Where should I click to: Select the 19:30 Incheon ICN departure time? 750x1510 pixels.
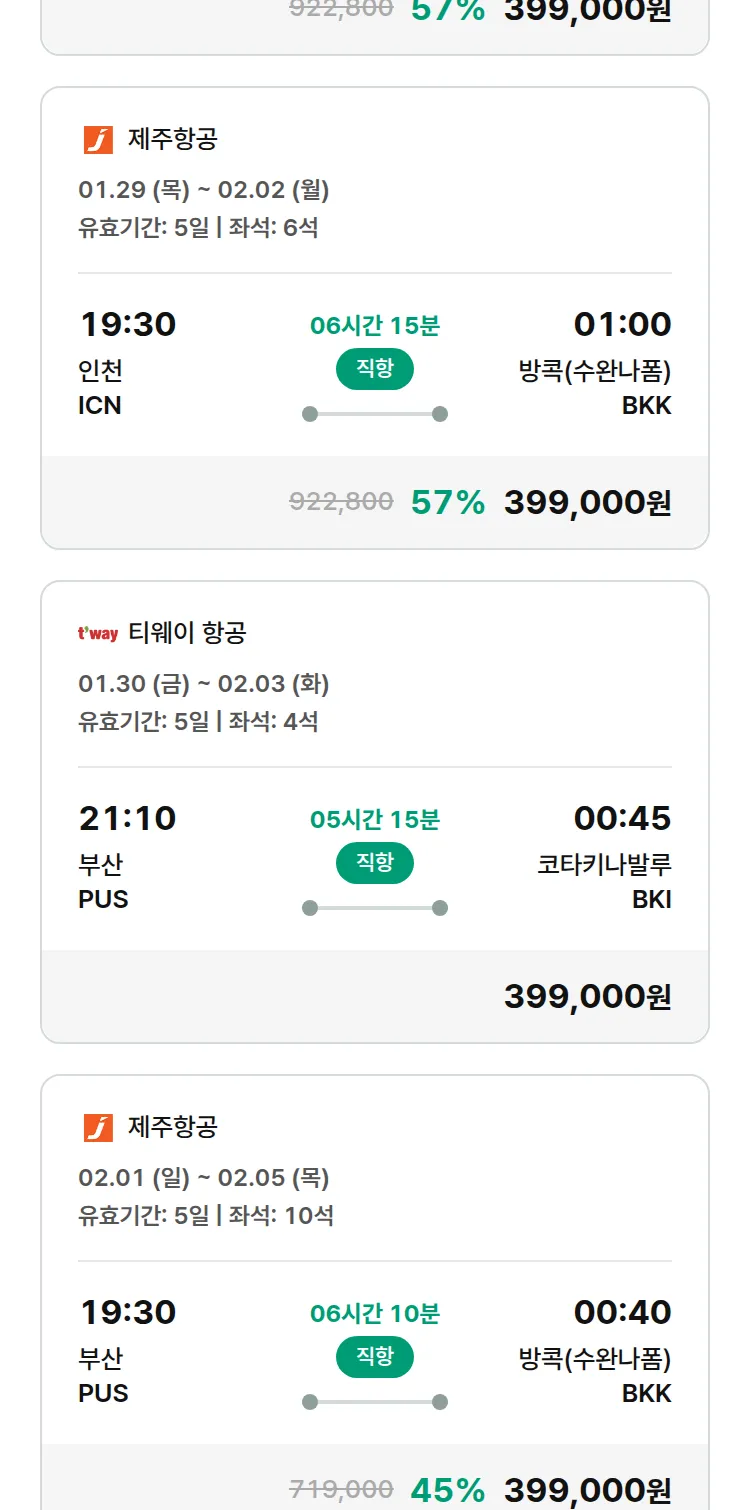point(128,325)
